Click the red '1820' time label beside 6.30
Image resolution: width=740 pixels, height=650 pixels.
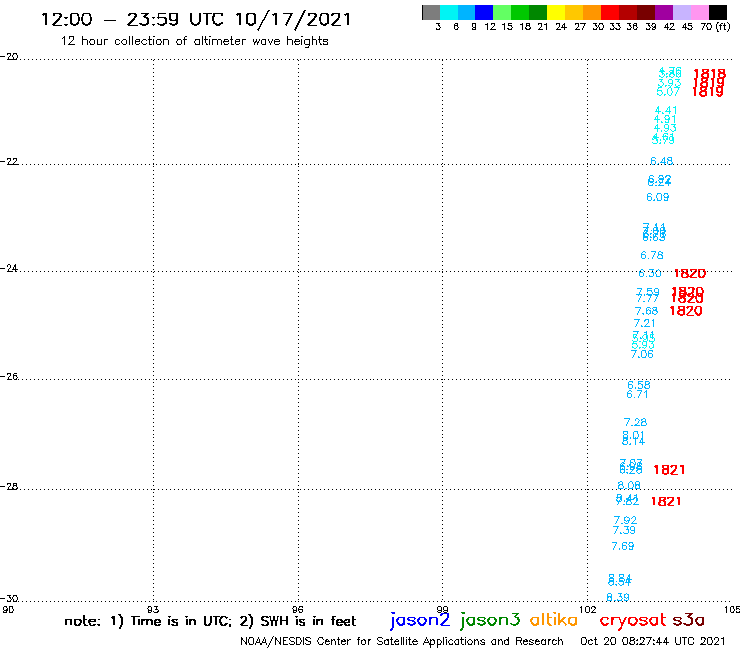[690, 273]
